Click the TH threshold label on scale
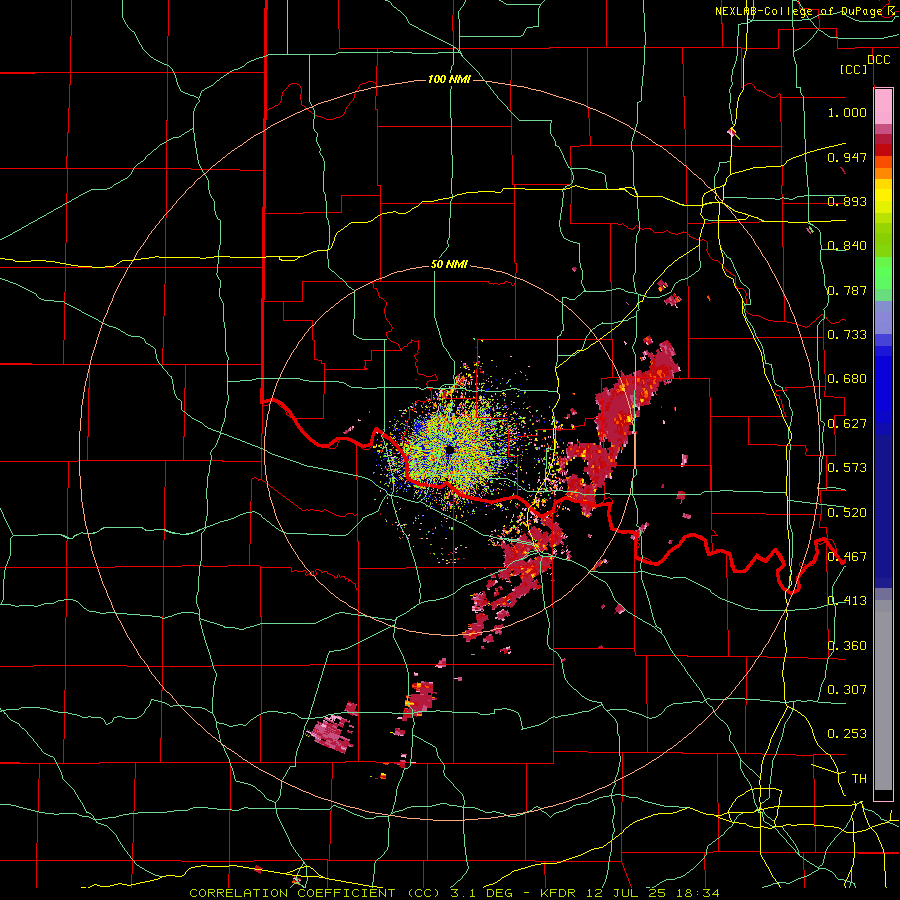The height and width of the screenshot is (900, 900). (x=859, y=779)
